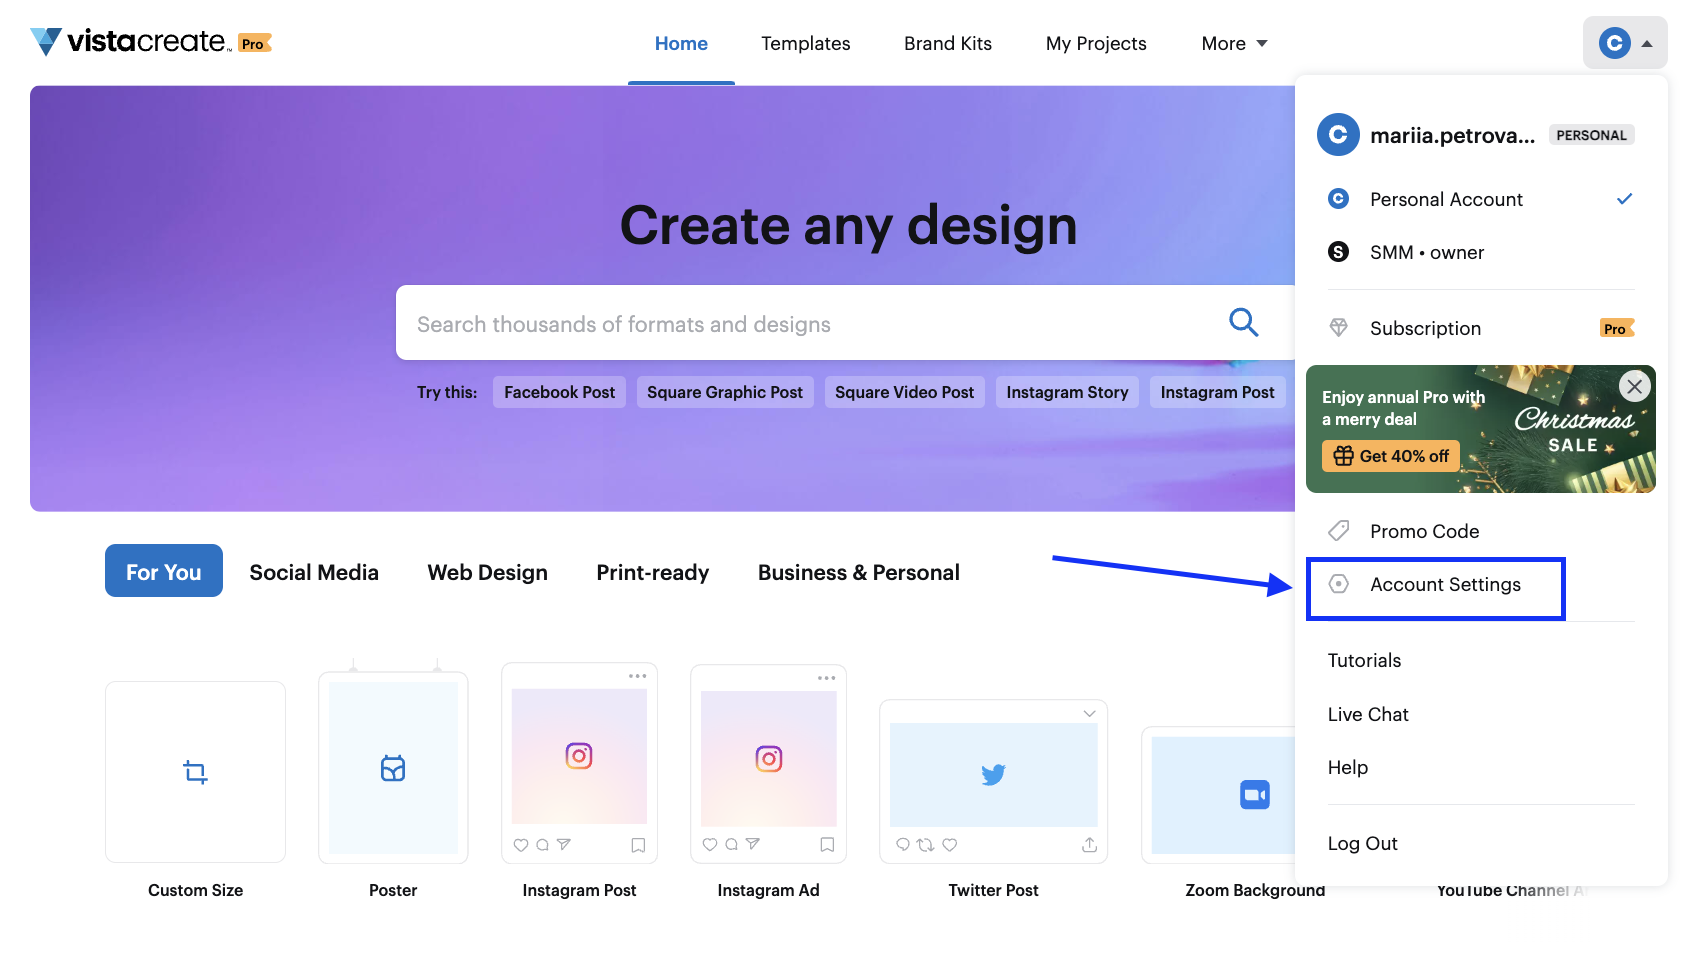The image size is (1698, 980).
Task: Switch to Web Design tab
Action: click(488, 572)
